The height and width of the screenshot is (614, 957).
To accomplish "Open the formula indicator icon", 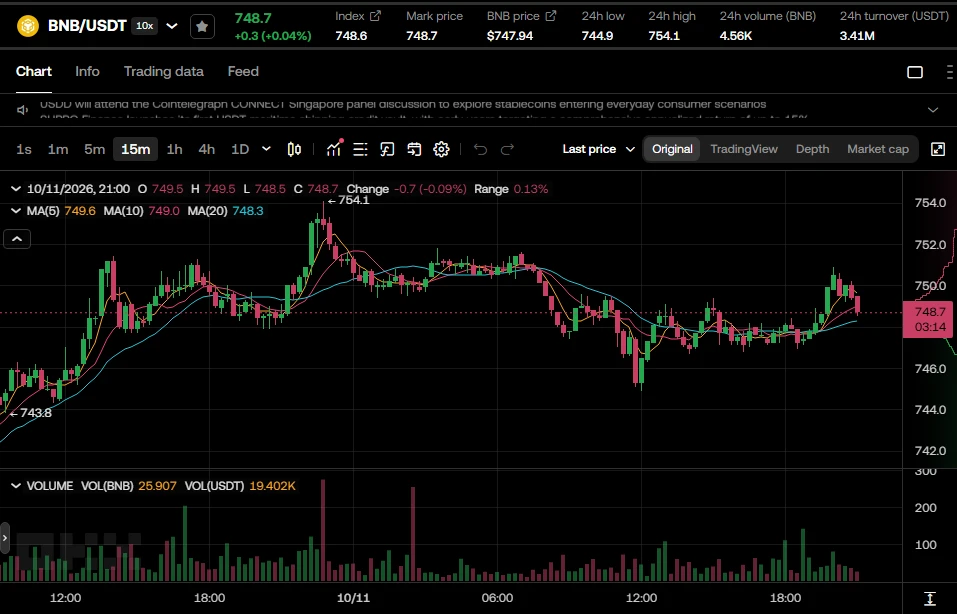I will pyautogui.click(x=387, y=149).
